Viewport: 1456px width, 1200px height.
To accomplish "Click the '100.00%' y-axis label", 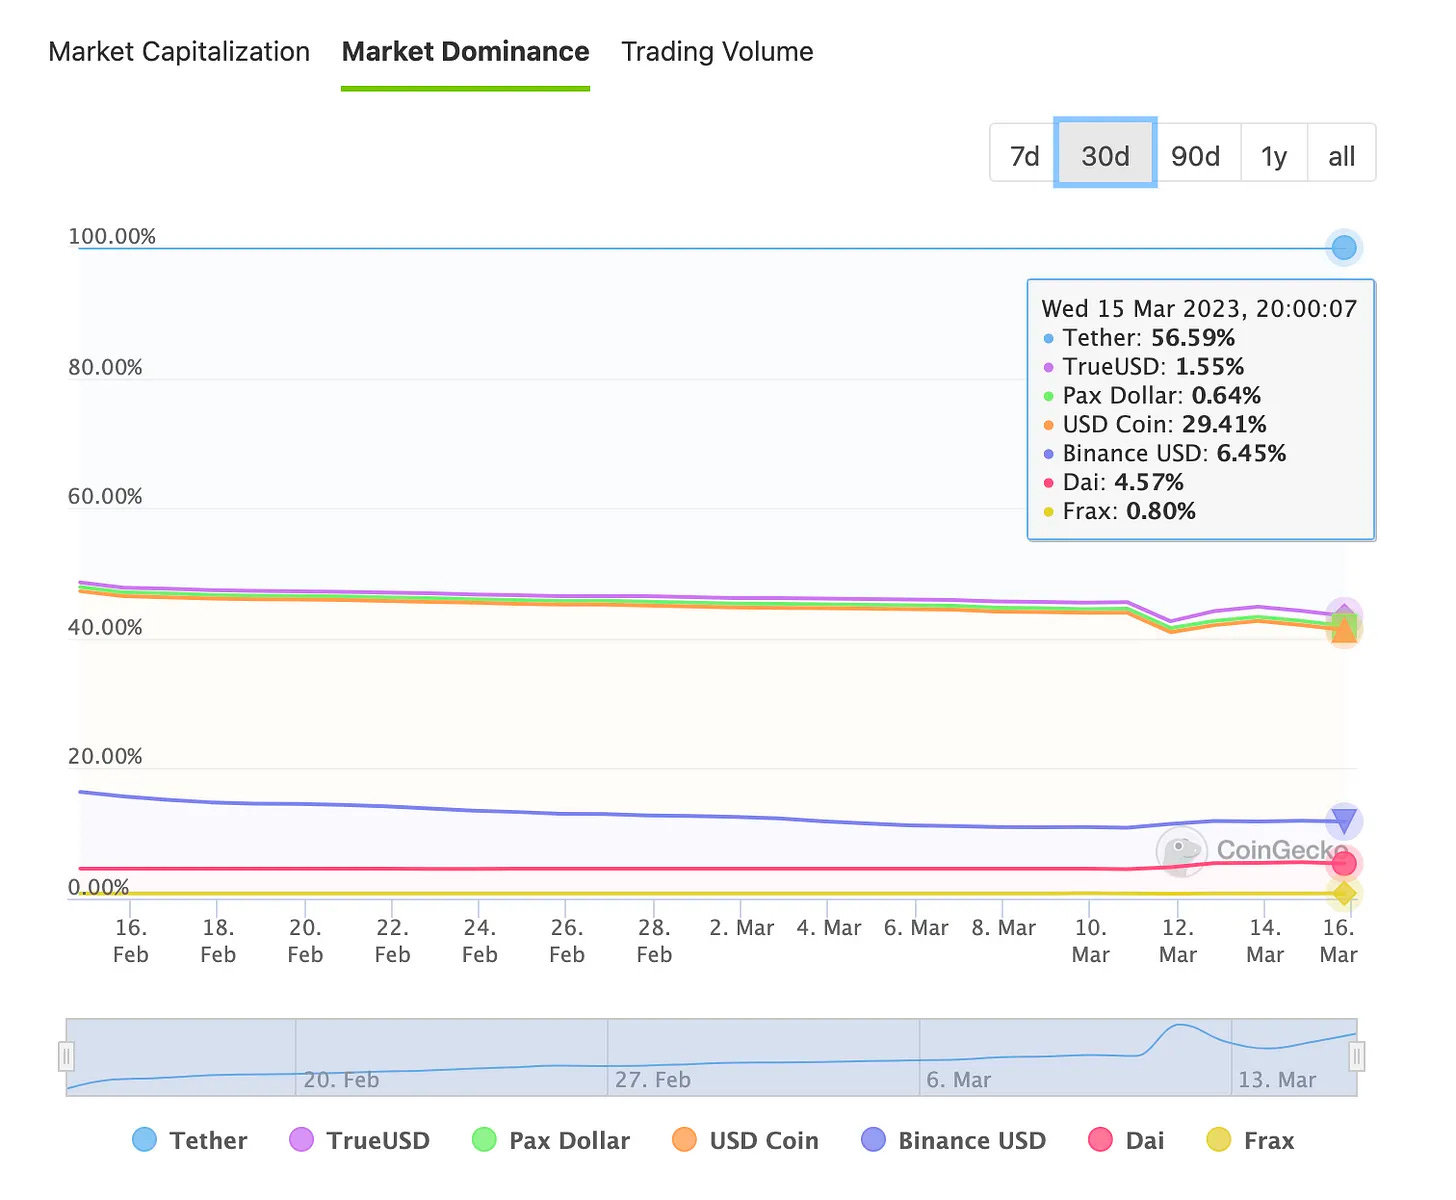I will [112, 237].
